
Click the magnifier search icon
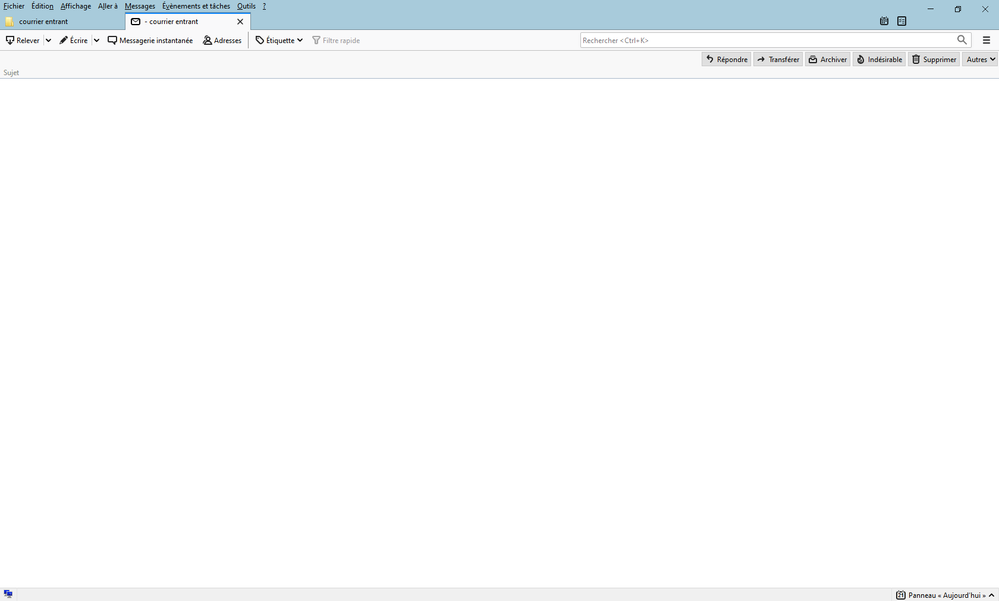962,40
